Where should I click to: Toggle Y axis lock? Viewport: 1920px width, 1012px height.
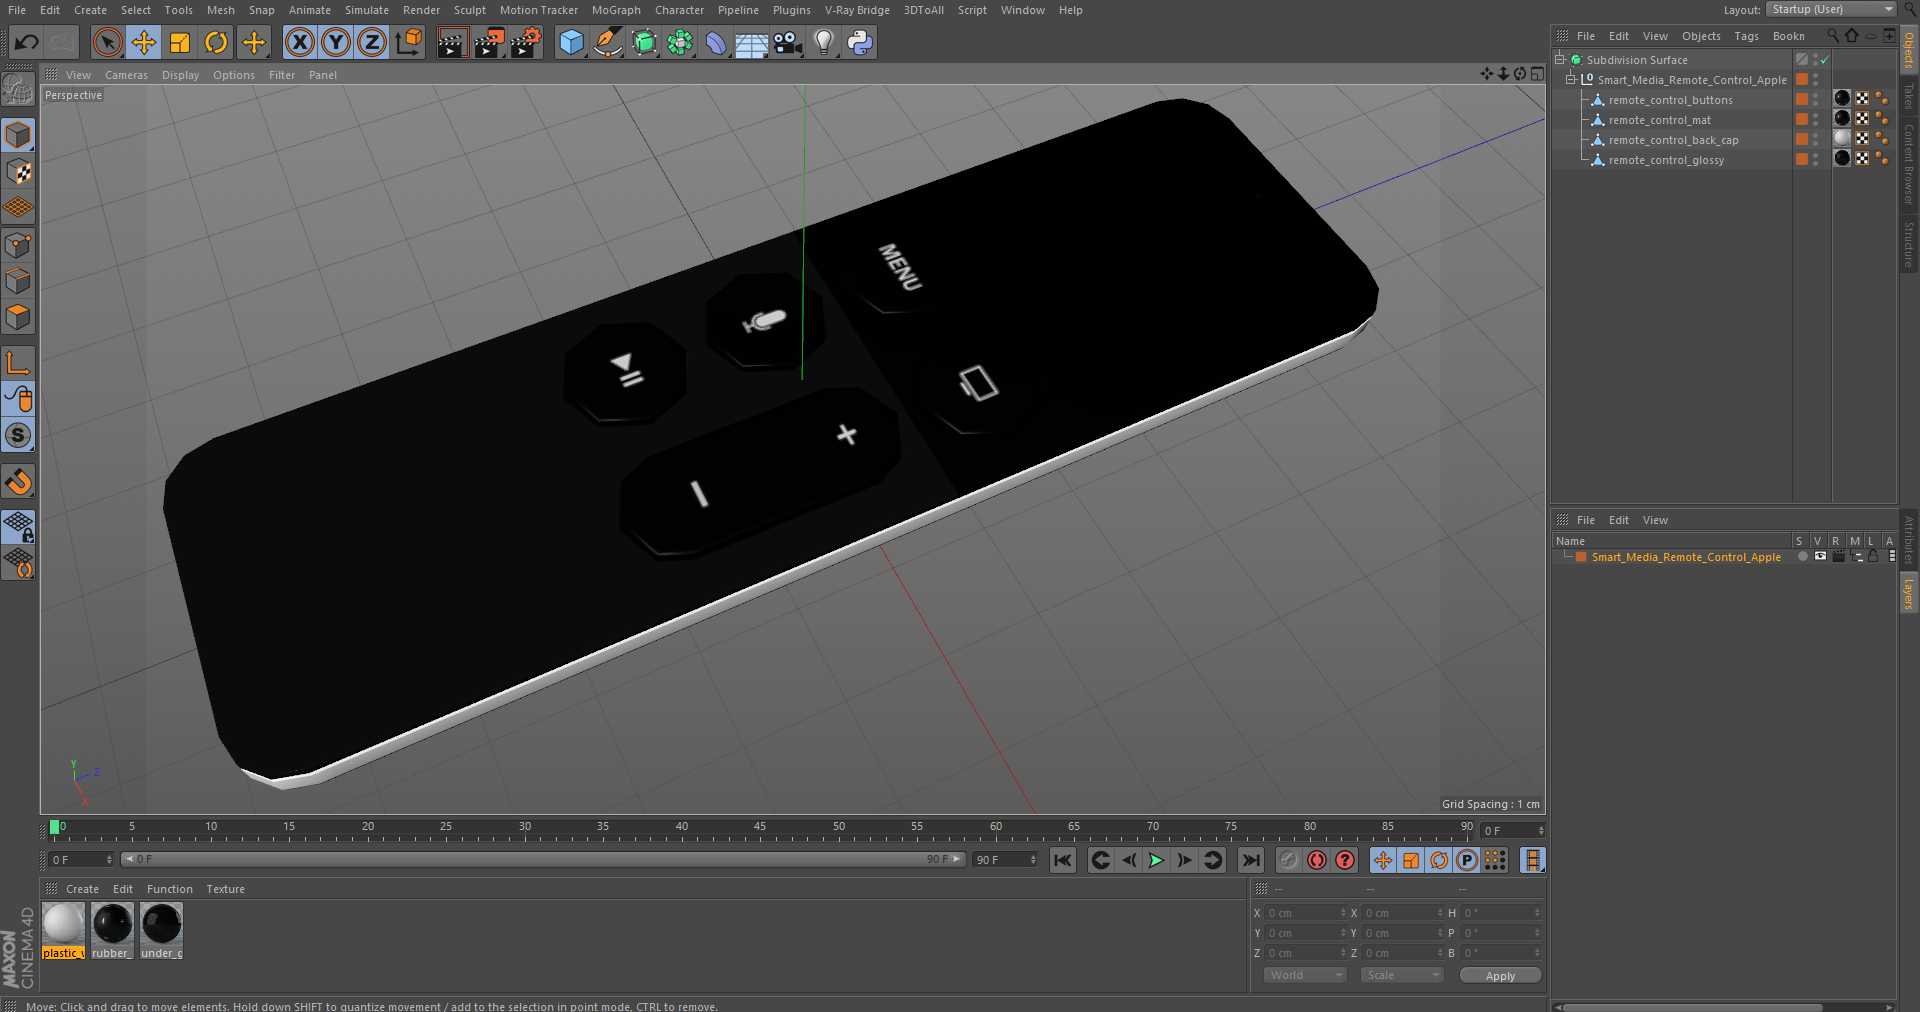[336, 42]
